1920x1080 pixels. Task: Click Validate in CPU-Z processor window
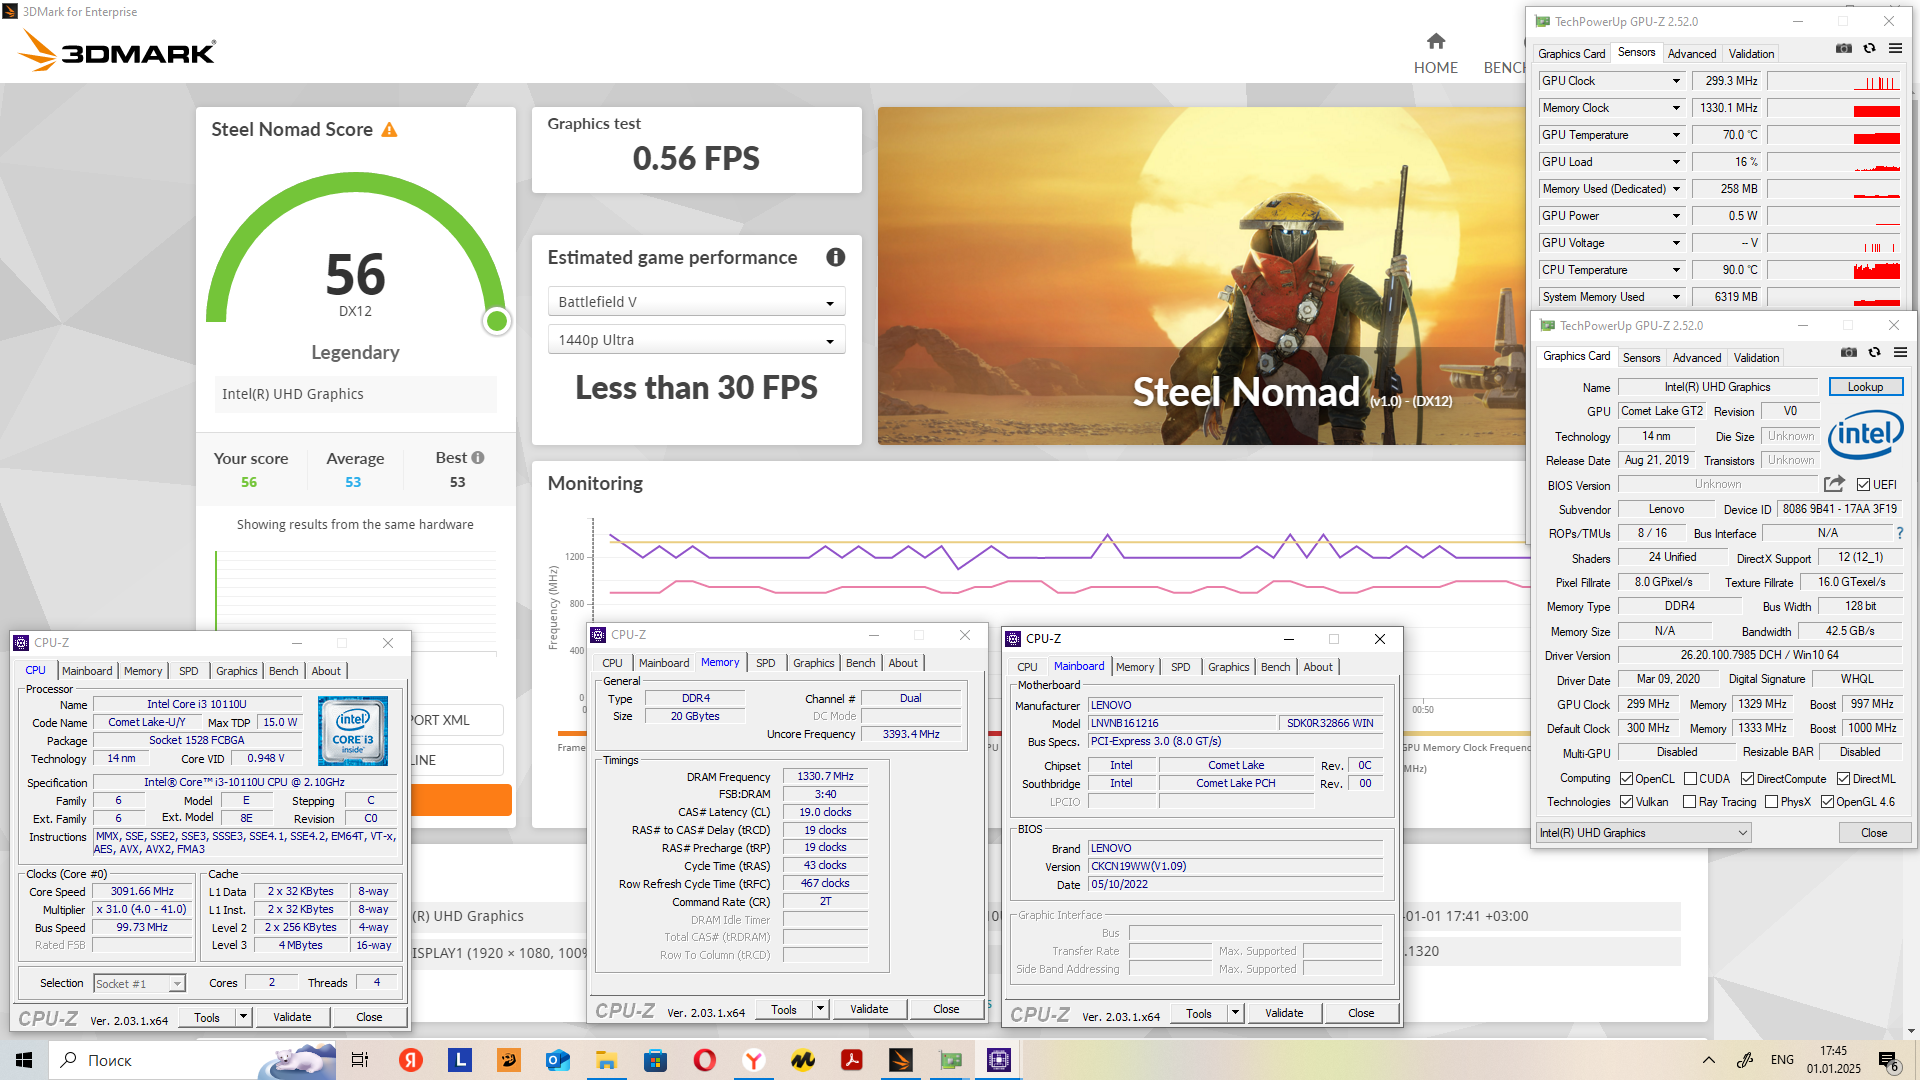292,1018
